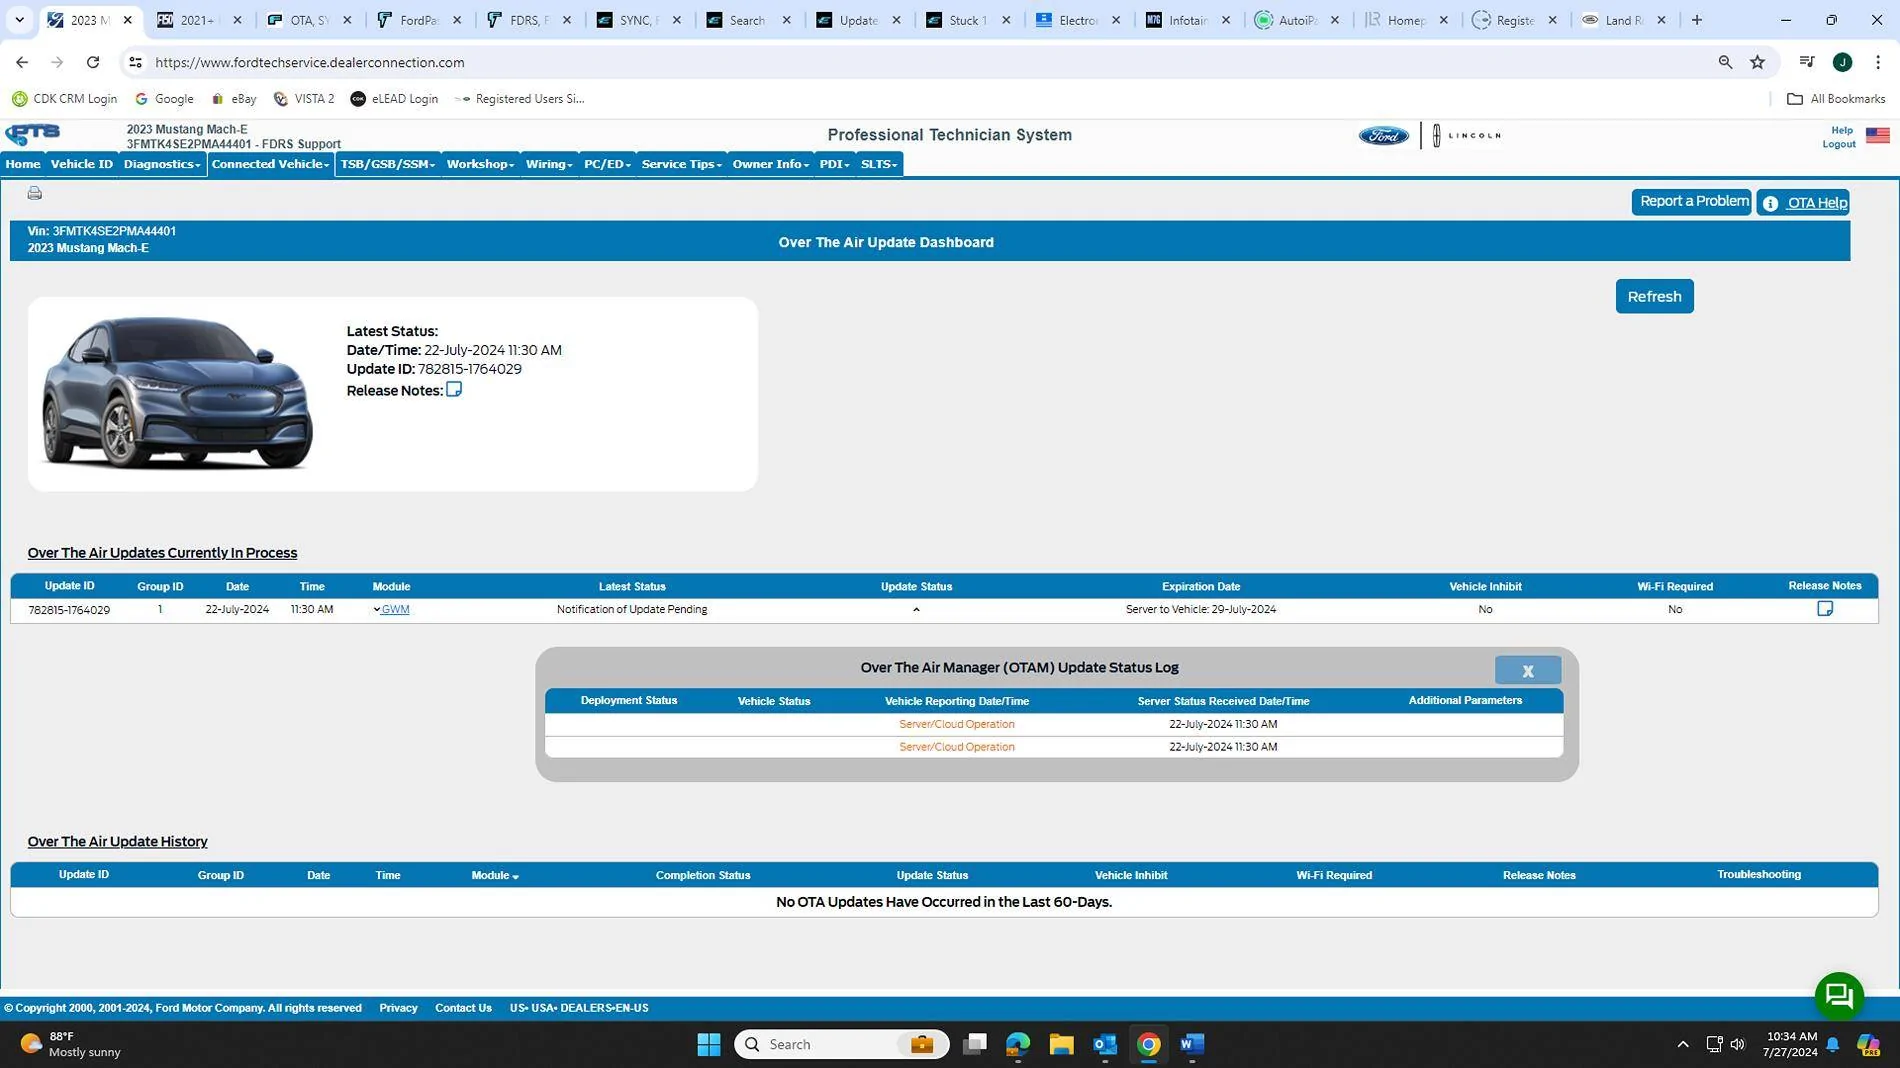This screenshot has width=1900, height=1068.
Task: Click the GWM module link
Action: point(395,609)
